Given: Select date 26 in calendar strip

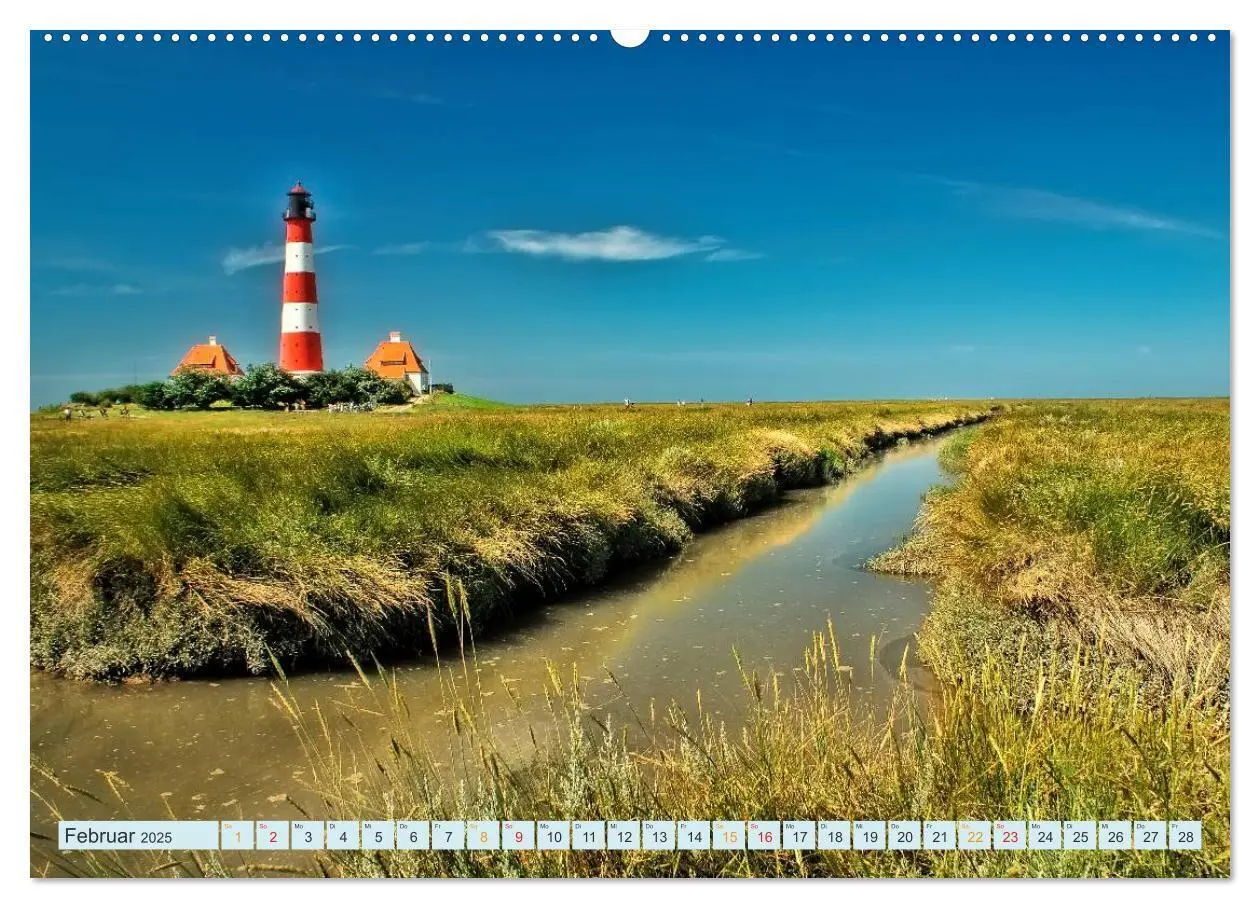Looking at the screenshot, I should coord(1114,836).
